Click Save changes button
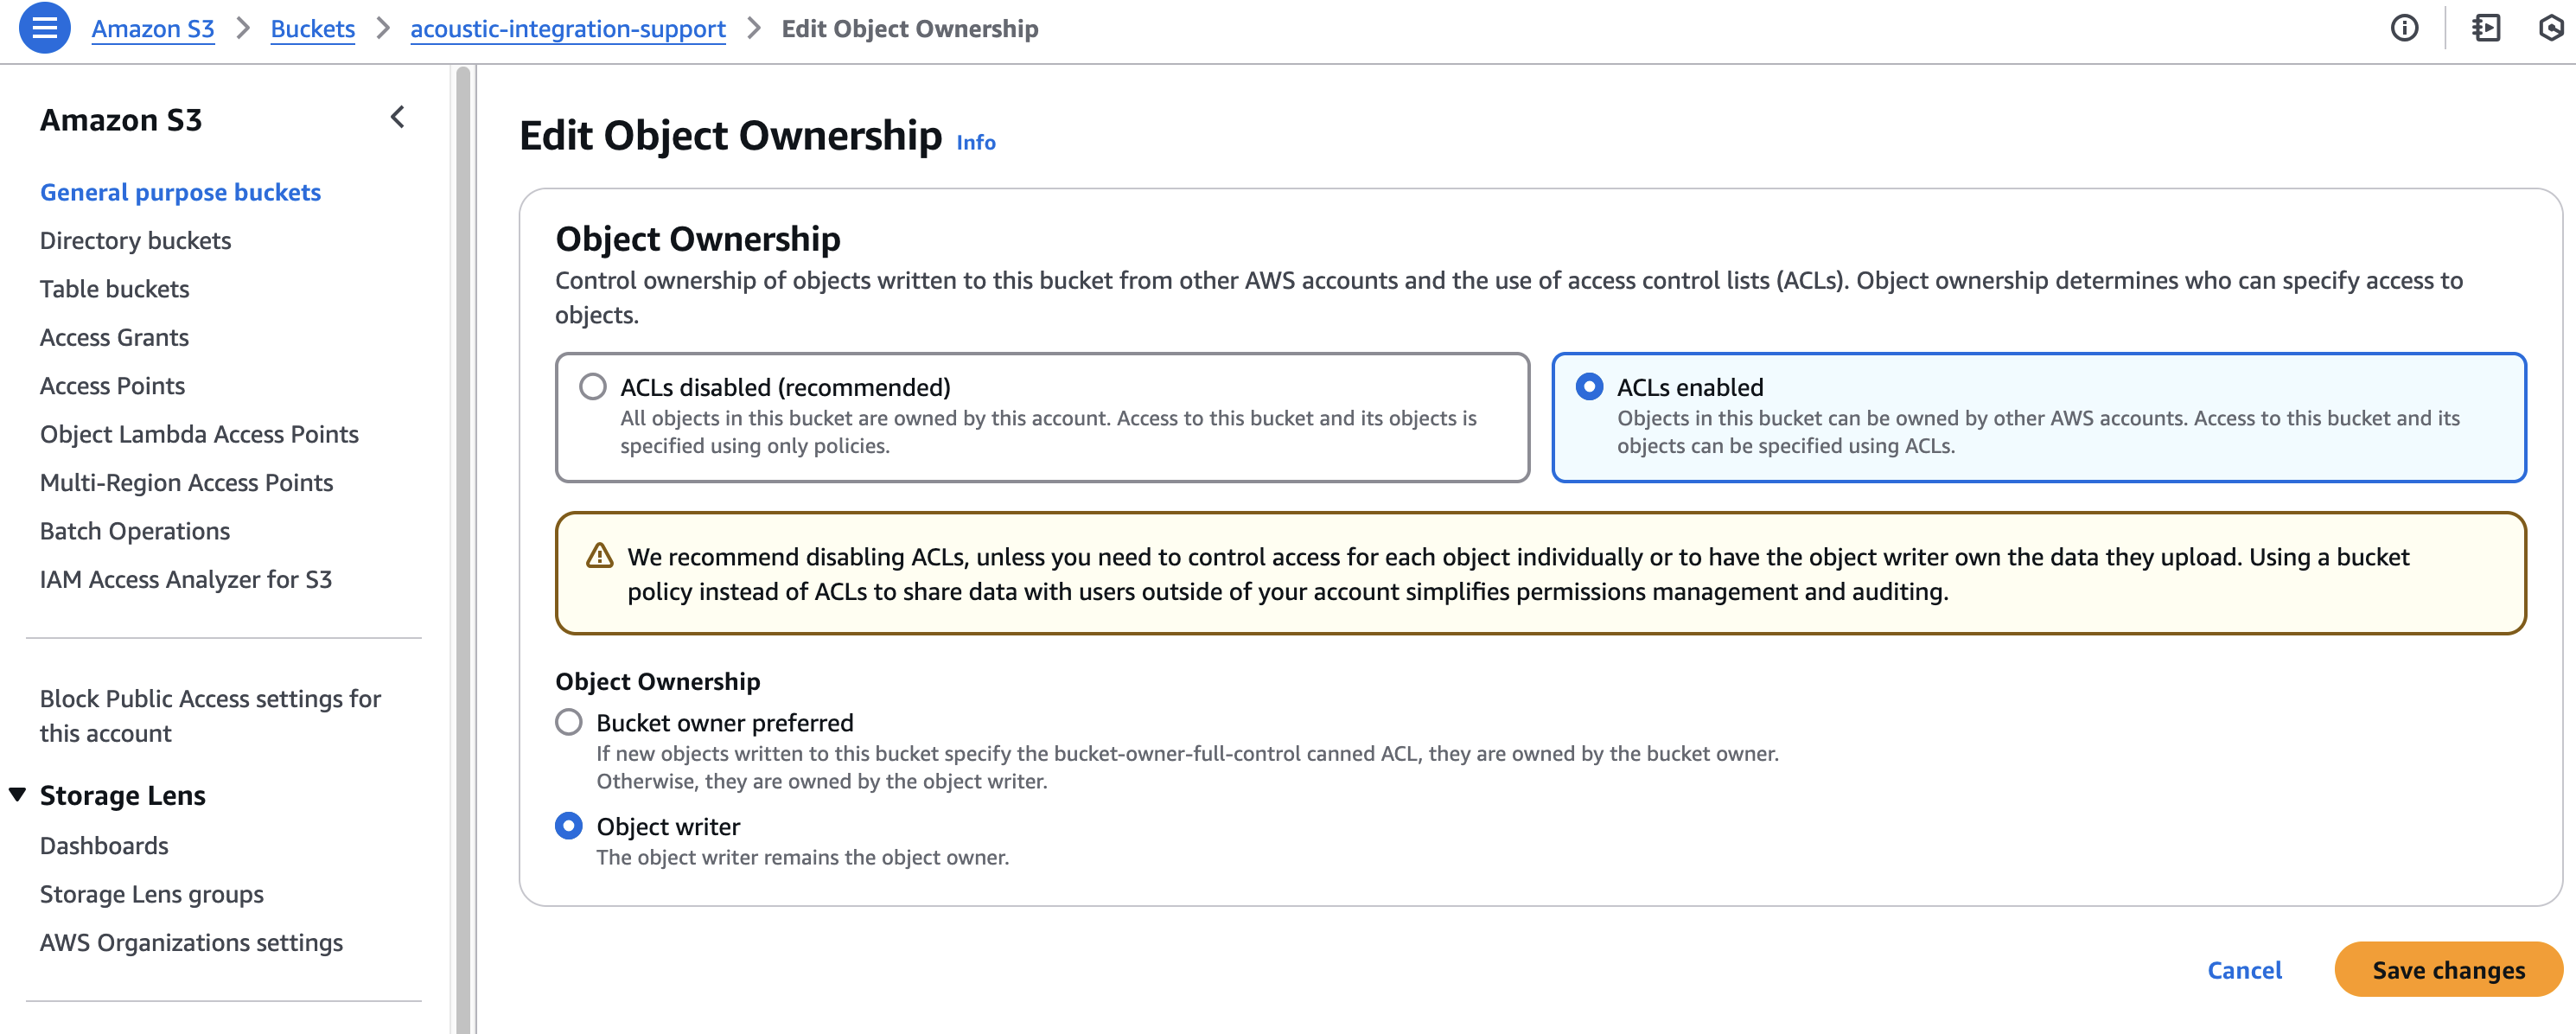Viewport: 2576px width, 1034px height. point(2448,970)
